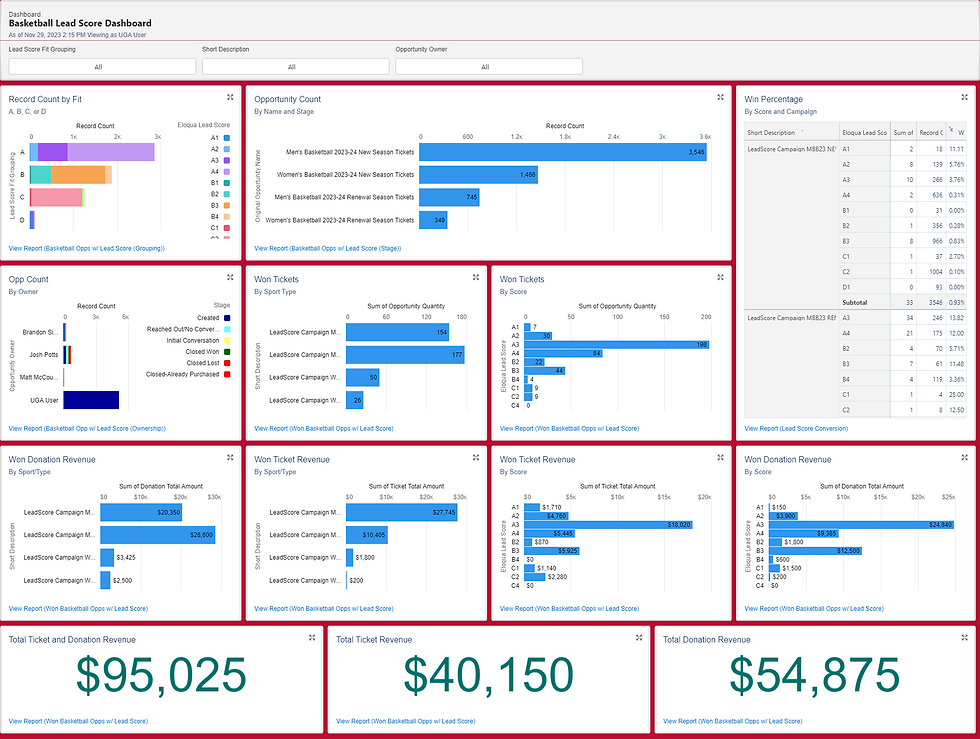Click the A1 legend color swatch
This screenshot has height=739, width=980.
click(227, 138)
